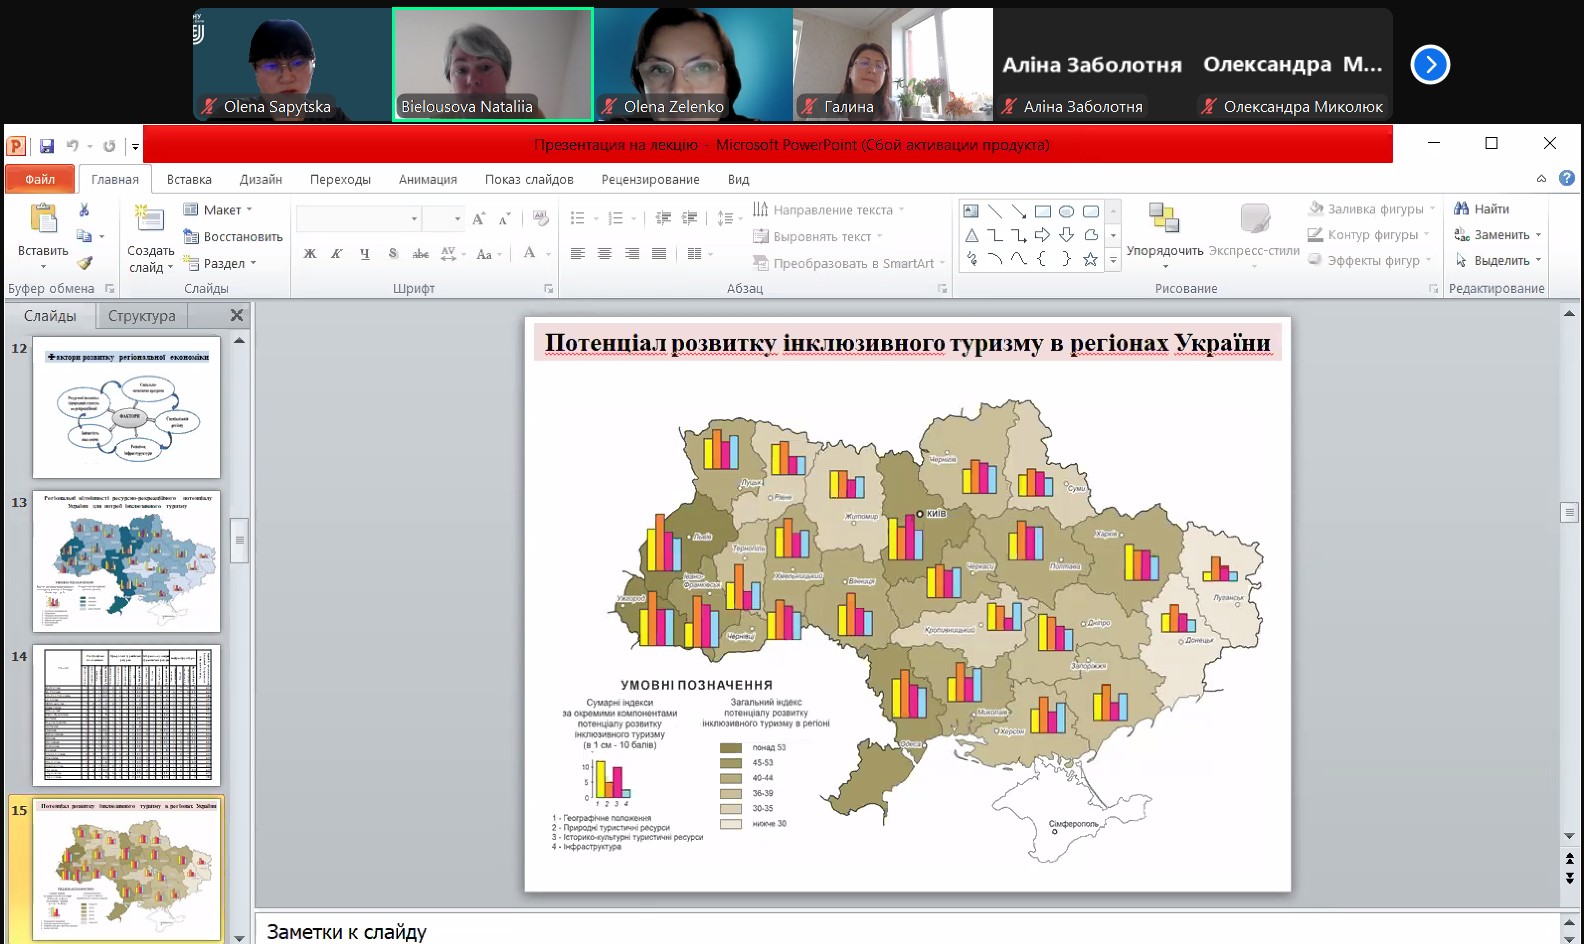
Task: Select Bielousova Nataliia video tile
Action: point(493,64)
